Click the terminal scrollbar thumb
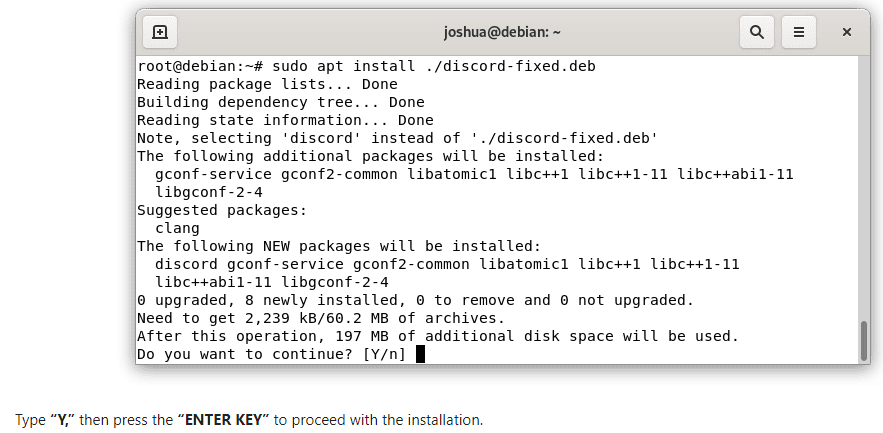The width and height of the screenshot is (883, 433). pyautogui.click(x=863, y=341)
